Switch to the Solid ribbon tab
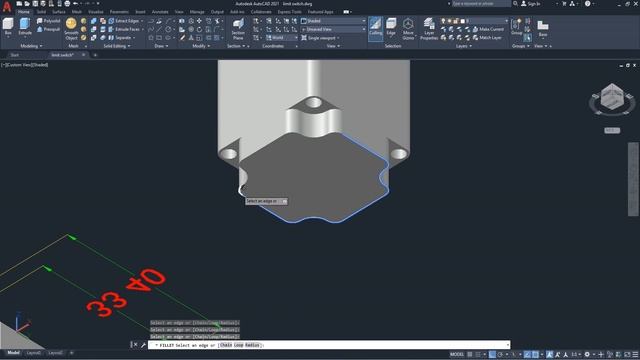Viewport: 640px width, 360px height. 41,12
